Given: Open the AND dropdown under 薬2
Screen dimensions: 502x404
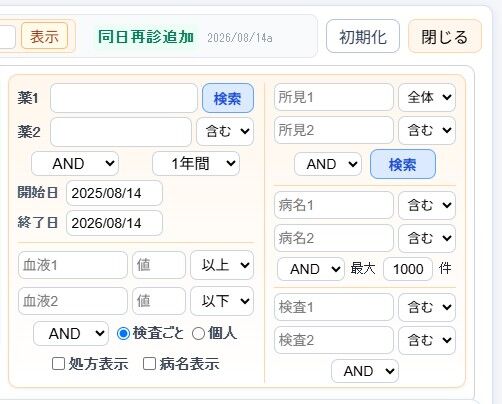Looking at the screenshot, I should (75, 163).
